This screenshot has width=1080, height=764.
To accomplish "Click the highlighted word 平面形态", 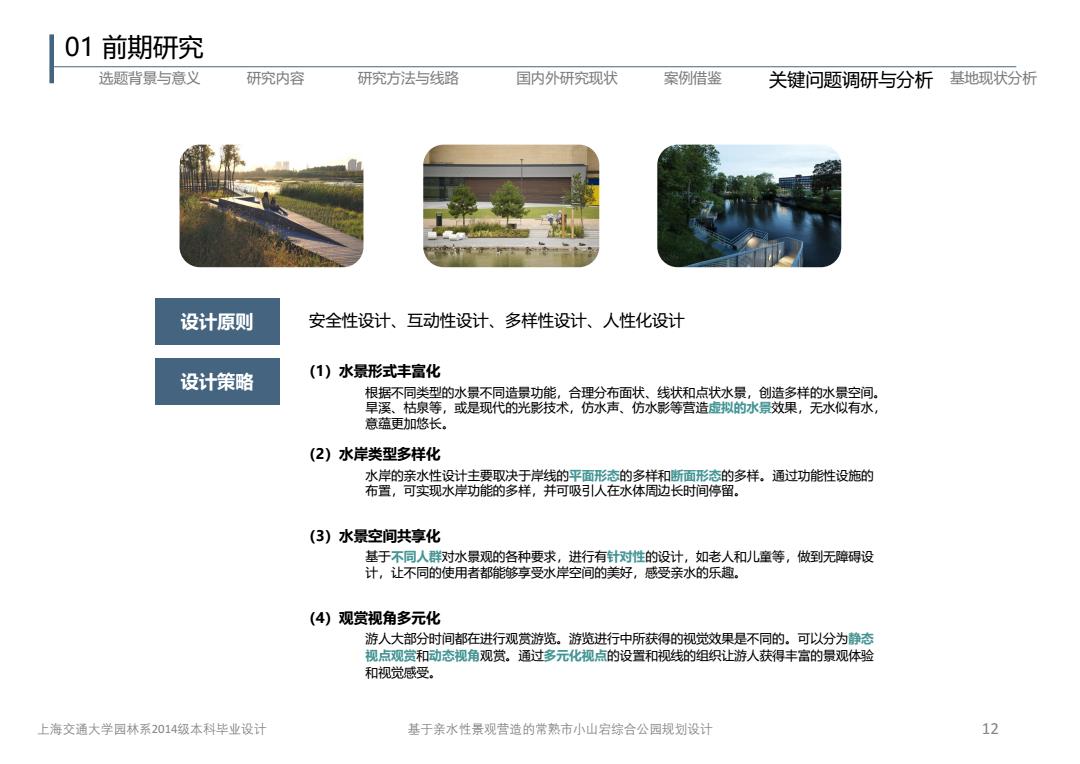I will [594, 475].
